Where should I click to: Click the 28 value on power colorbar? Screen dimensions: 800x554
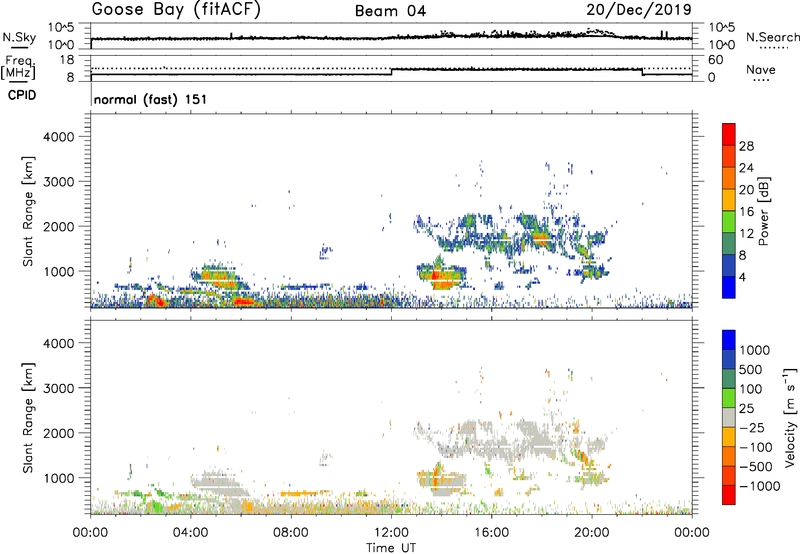pyautogui.click(x=746, y=146)
